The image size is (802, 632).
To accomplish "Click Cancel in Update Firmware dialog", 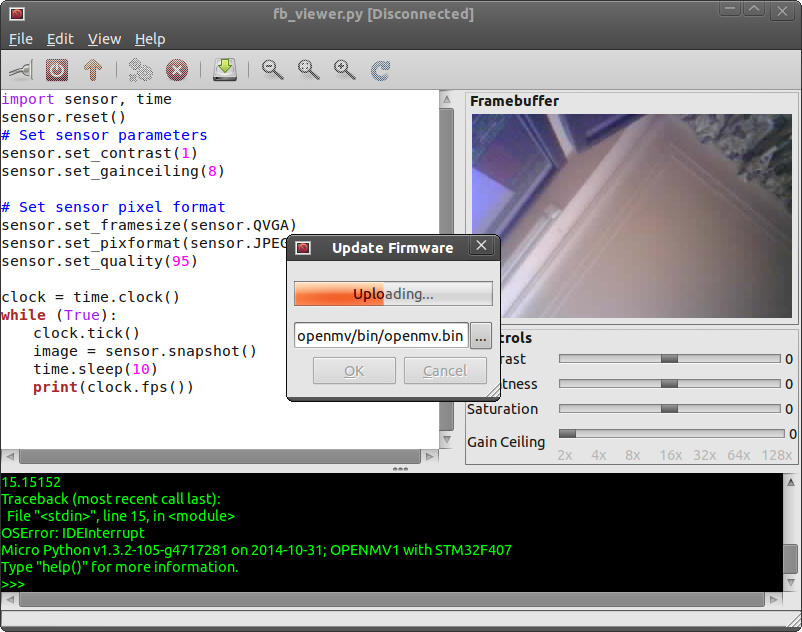I will click(445, 371).
